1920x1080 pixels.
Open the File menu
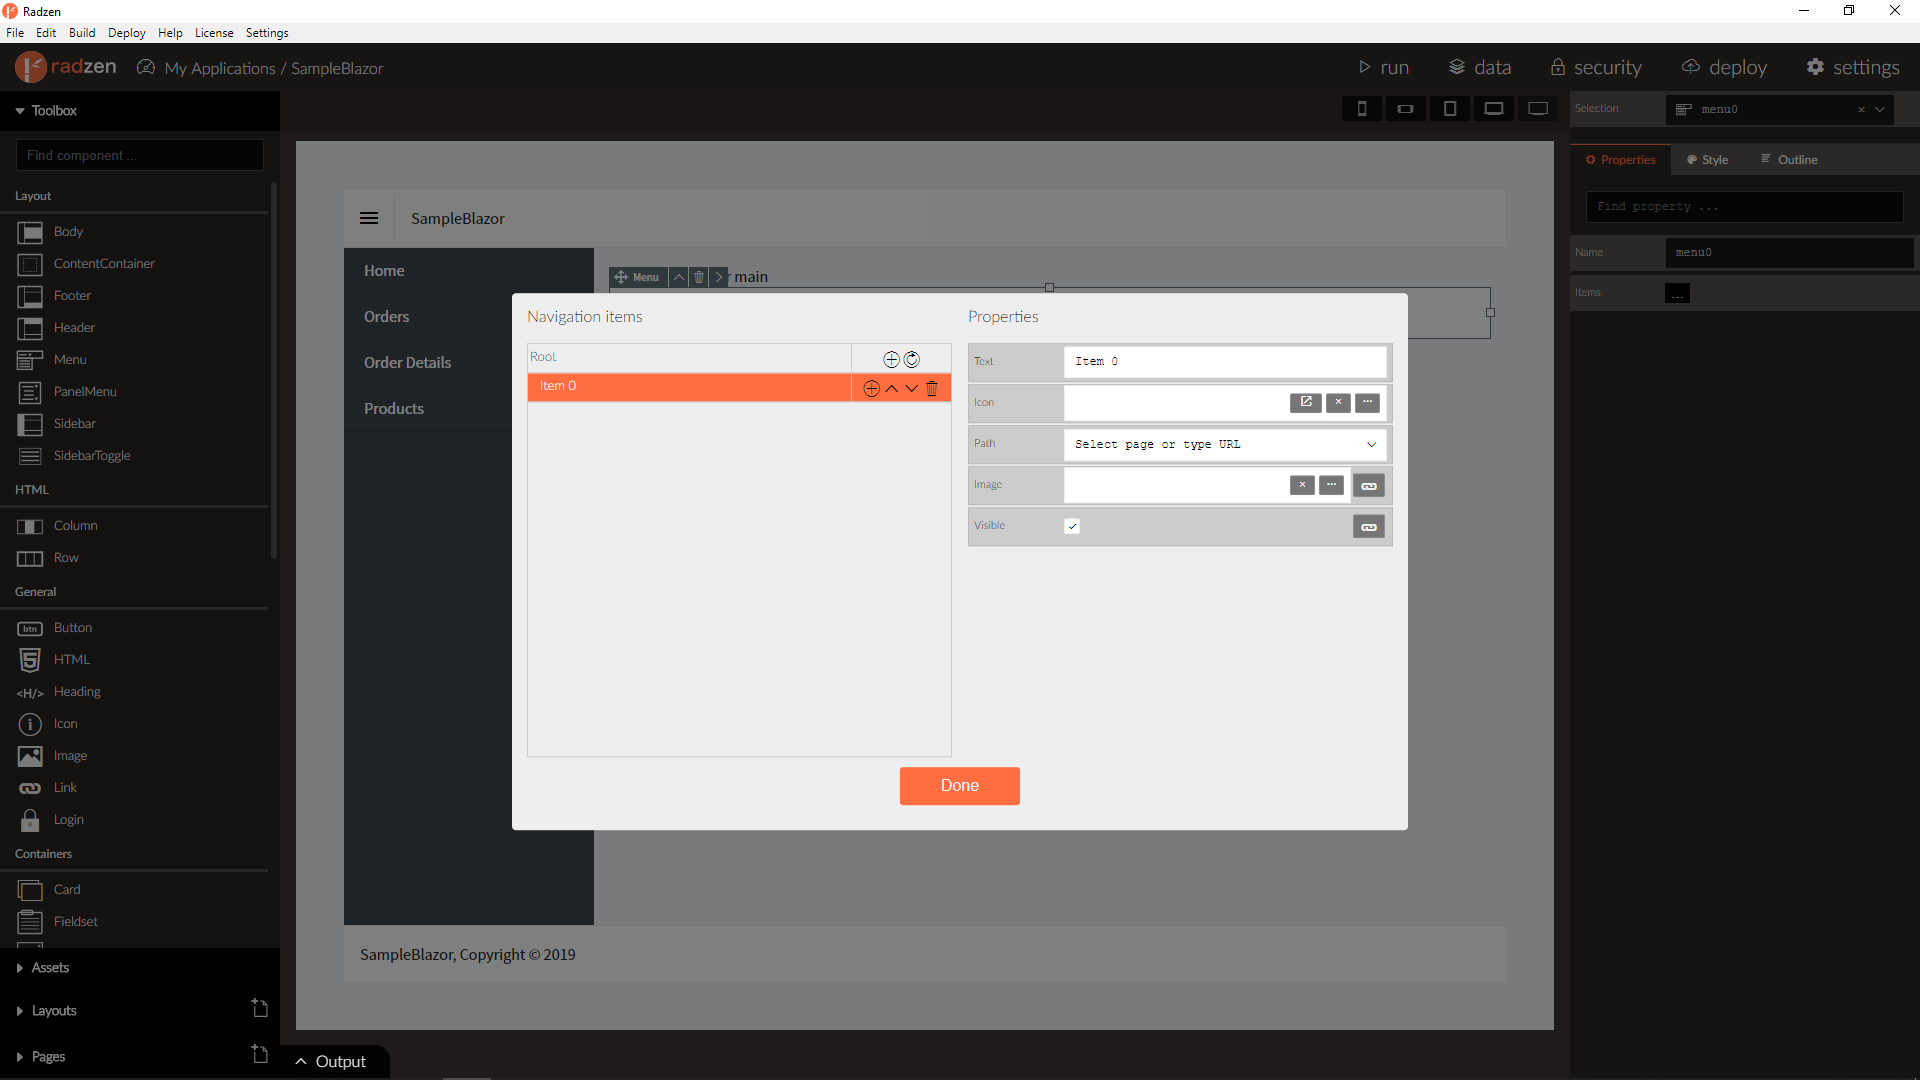[15, 33]
